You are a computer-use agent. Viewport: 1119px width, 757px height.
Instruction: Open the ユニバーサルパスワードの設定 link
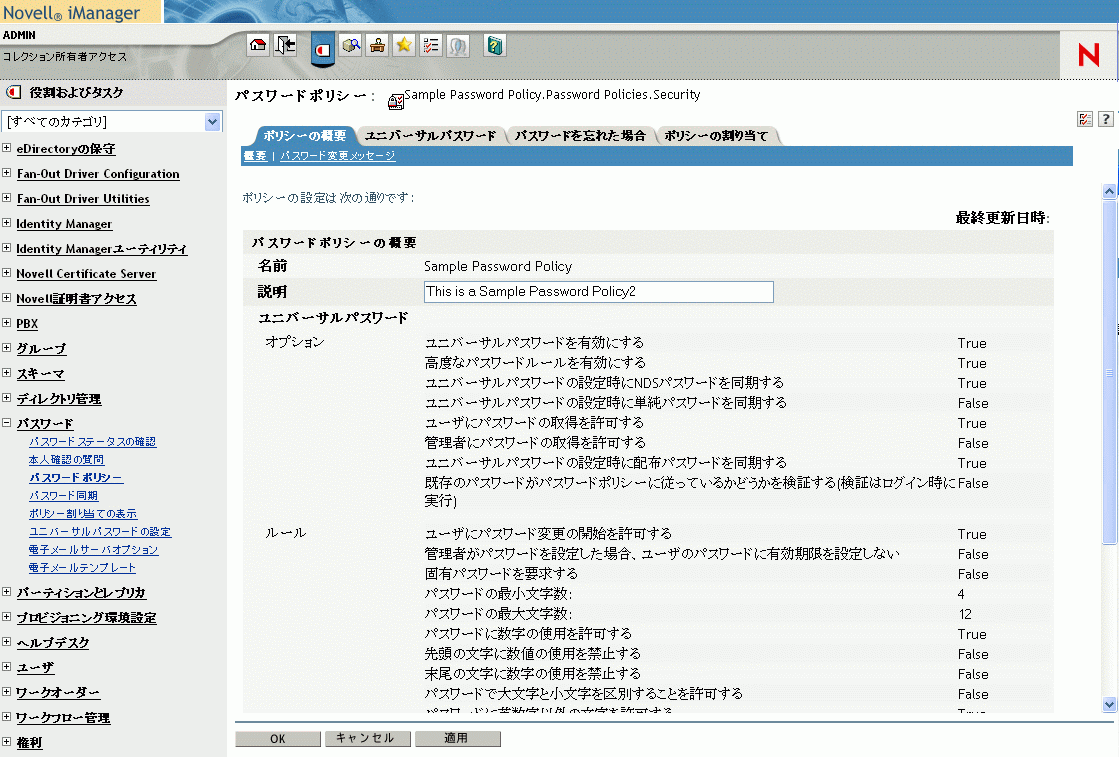[100, 532]
